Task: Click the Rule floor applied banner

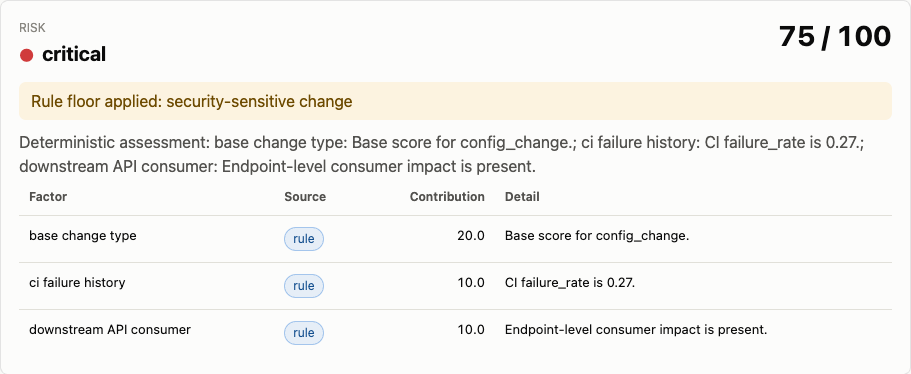Action: click(x=456, y=101)
